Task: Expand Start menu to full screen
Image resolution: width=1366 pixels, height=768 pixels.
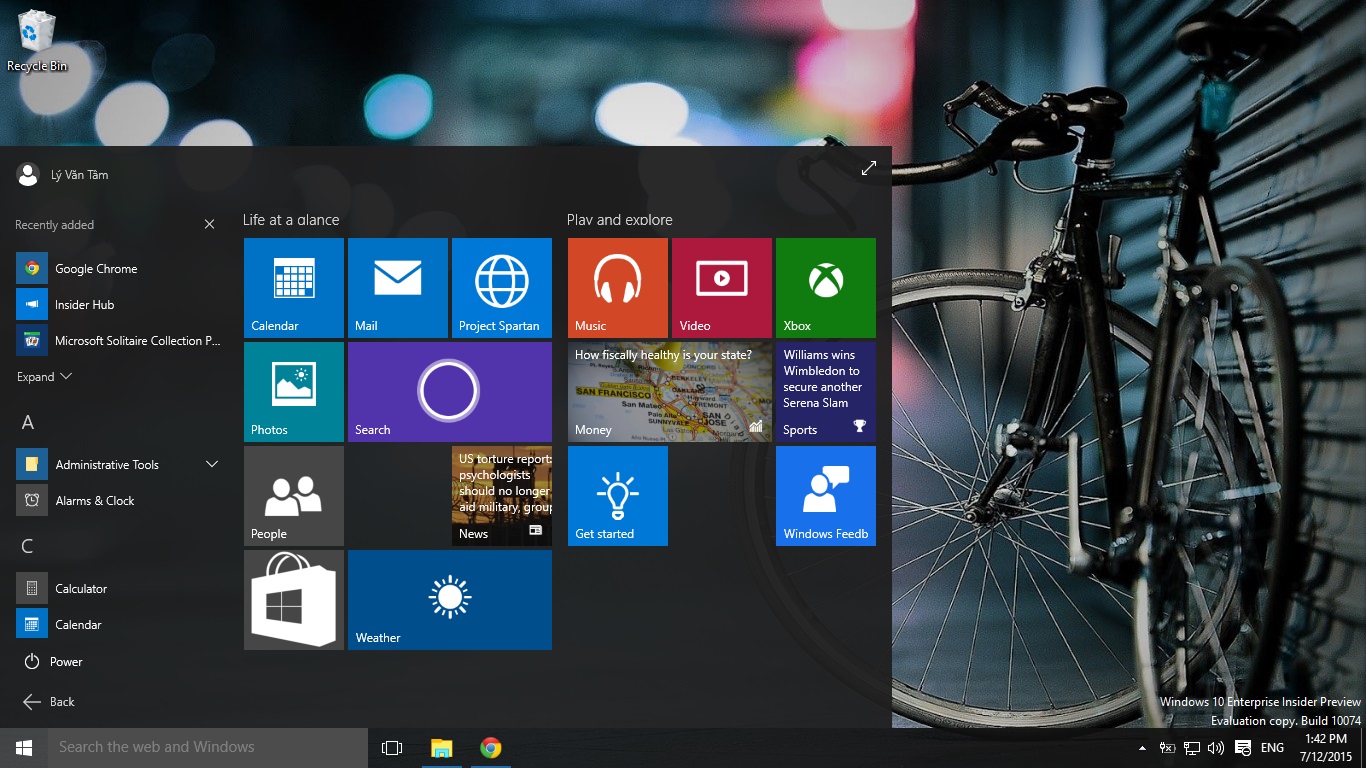Action: (x=869, y=168)
